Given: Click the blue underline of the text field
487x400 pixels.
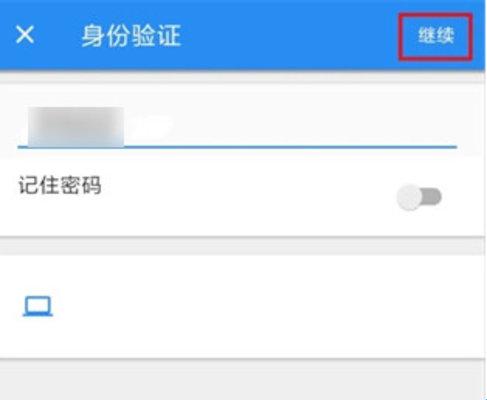Looking at the screenshot, I should coord(237,147).
